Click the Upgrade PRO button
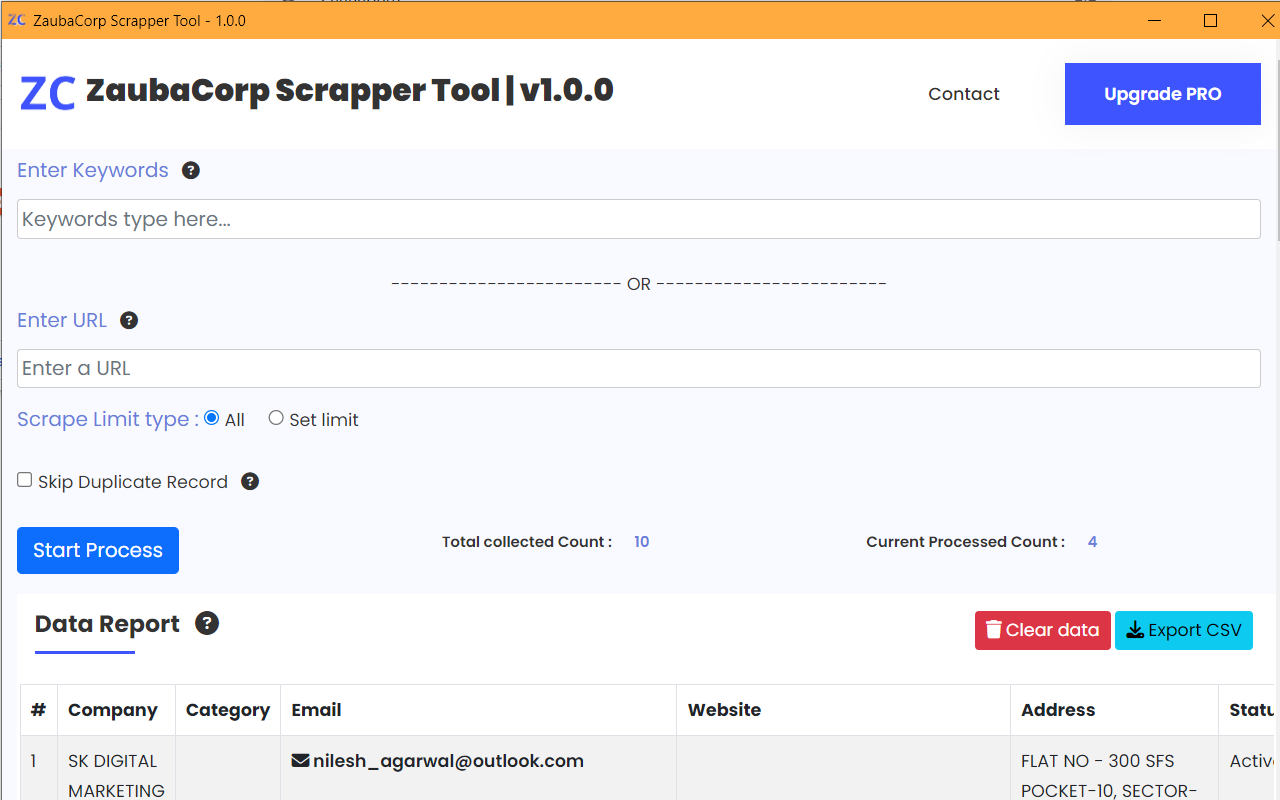1280x800 pixels. tap(1162, 93)
